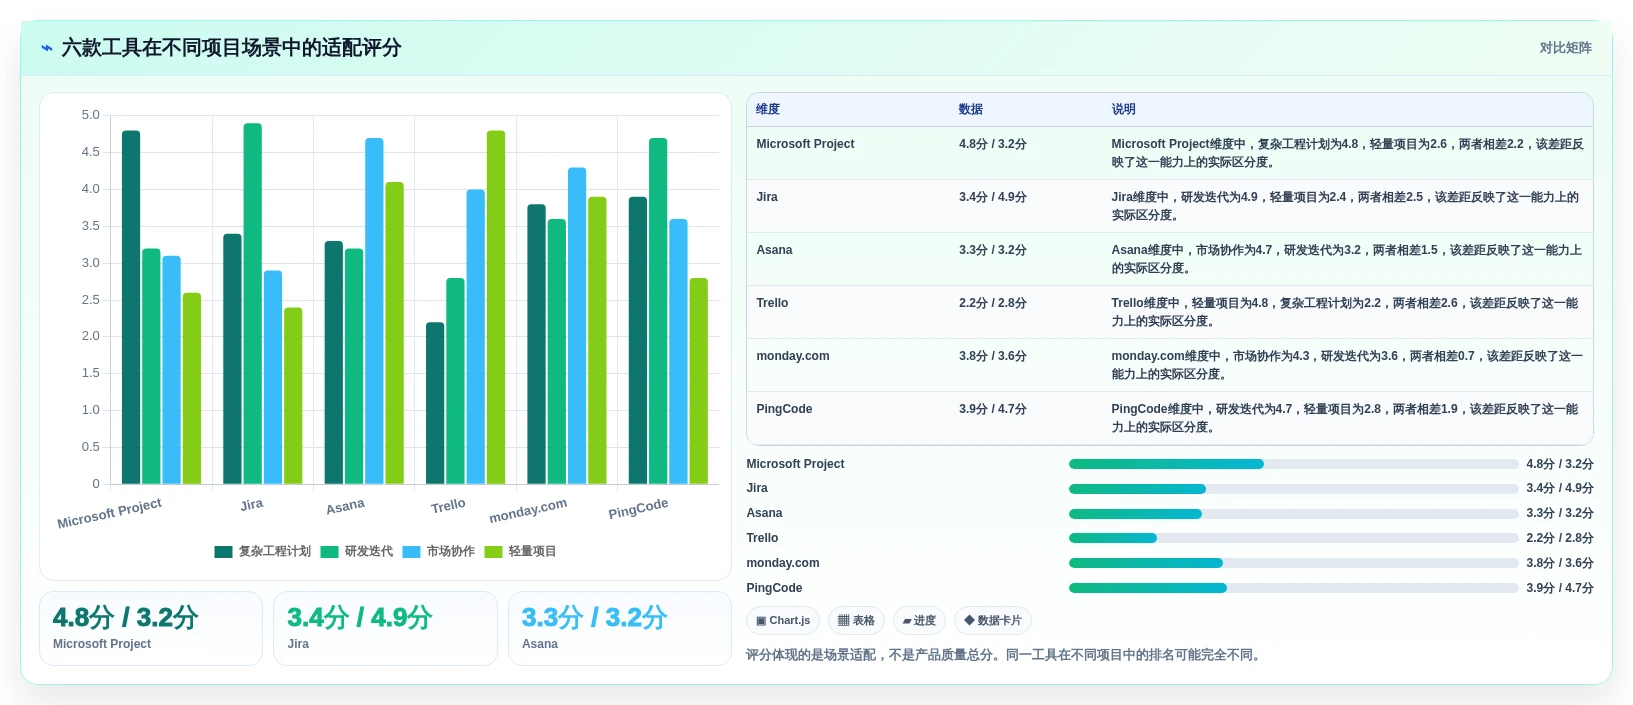Click the Jira progress bar

pos(1293,489)
